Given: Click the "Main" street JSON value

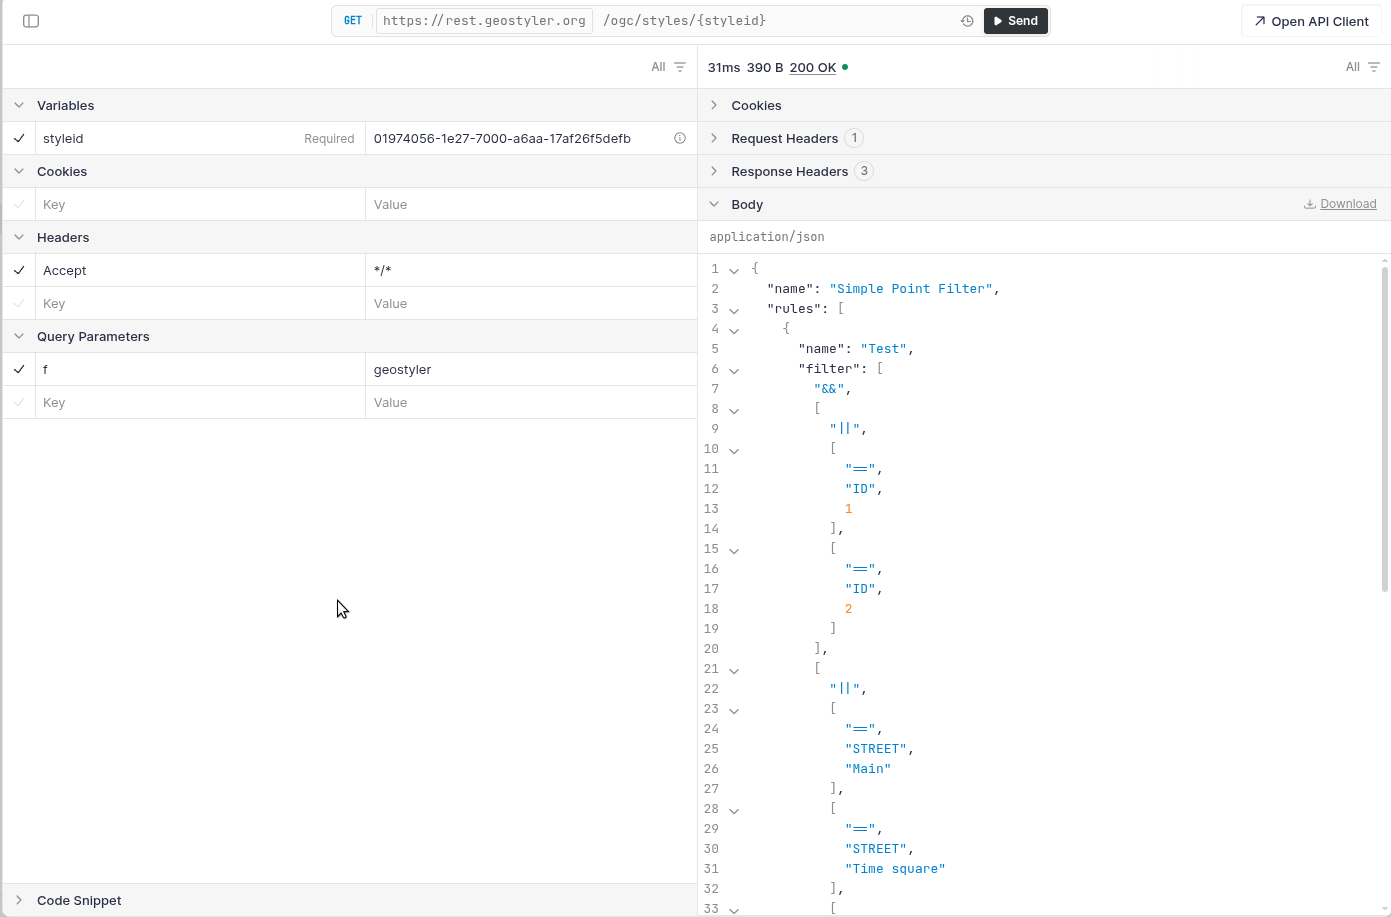Looking at the screenshot, I should 868,769.
